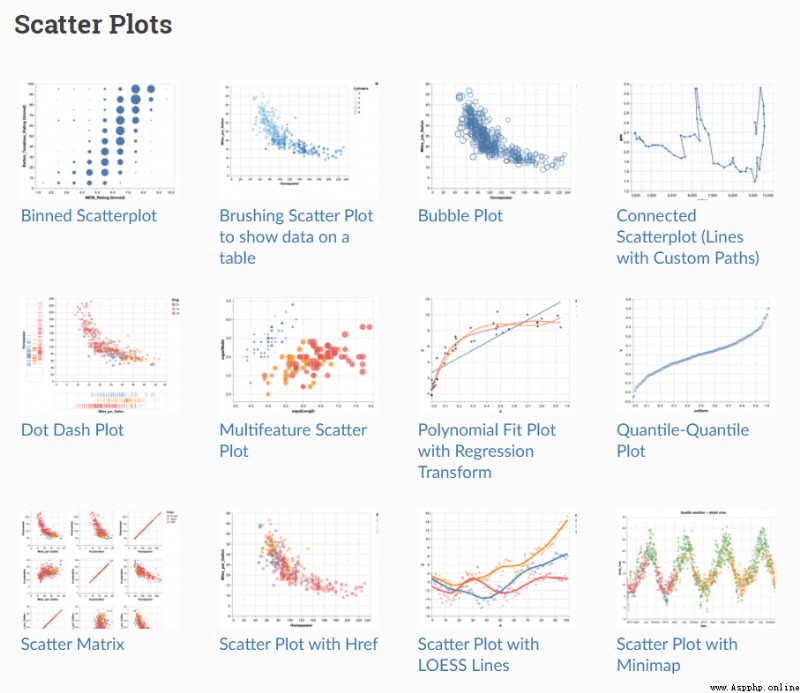800x693 pixels.
Task: Open the Multifeature Scatter Plot link
Action: (x=293, y=440)
